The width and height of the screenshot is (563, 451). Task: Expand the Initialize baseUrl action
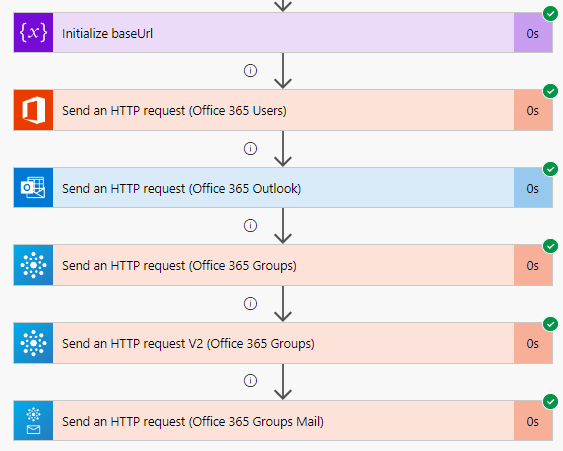tap(283, 33)
